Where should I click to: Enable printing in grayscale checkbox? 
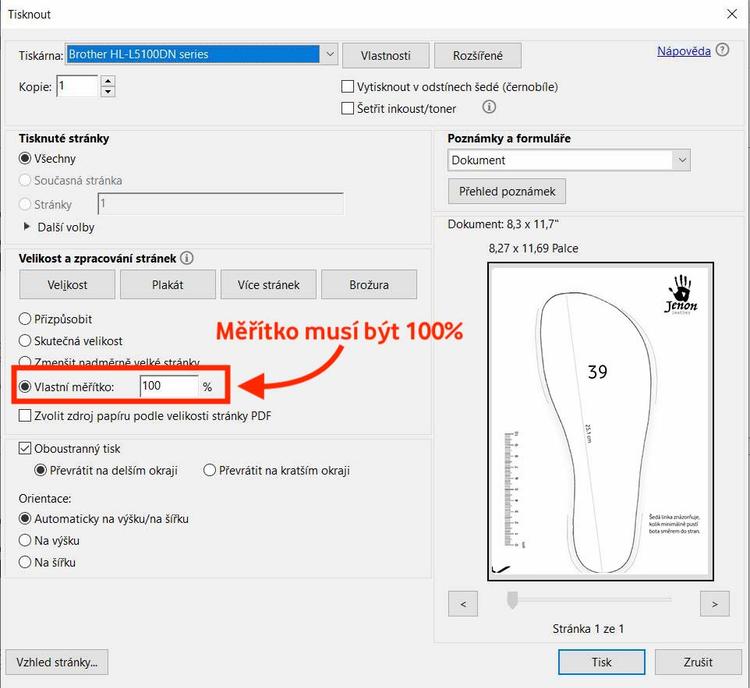[x=348, y=87]
